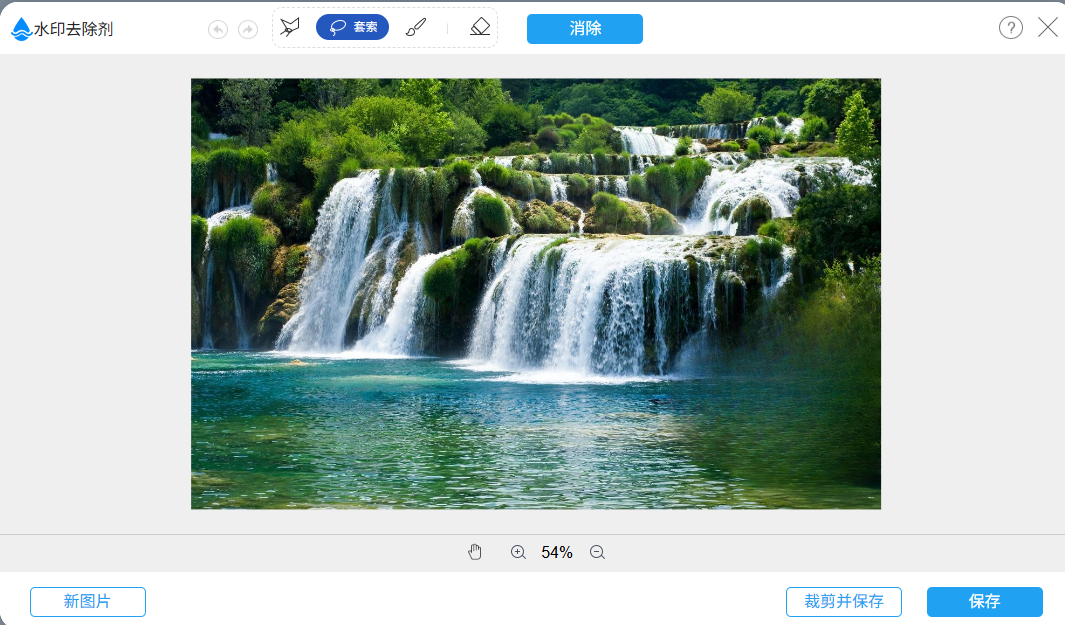Close the watermark remover window
The height and width of the screenshot is (625, 1065).
coord(1048,27)
